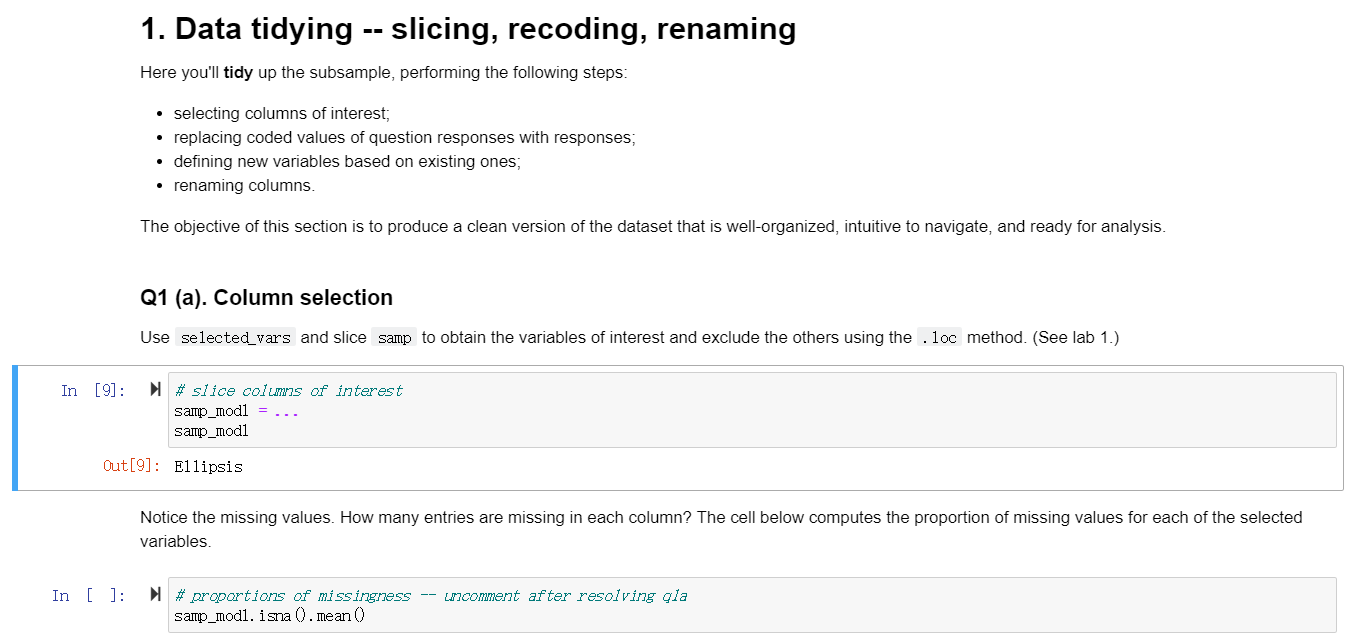
Task: Click the comment slice columns of interest
Action: point(290,390)
